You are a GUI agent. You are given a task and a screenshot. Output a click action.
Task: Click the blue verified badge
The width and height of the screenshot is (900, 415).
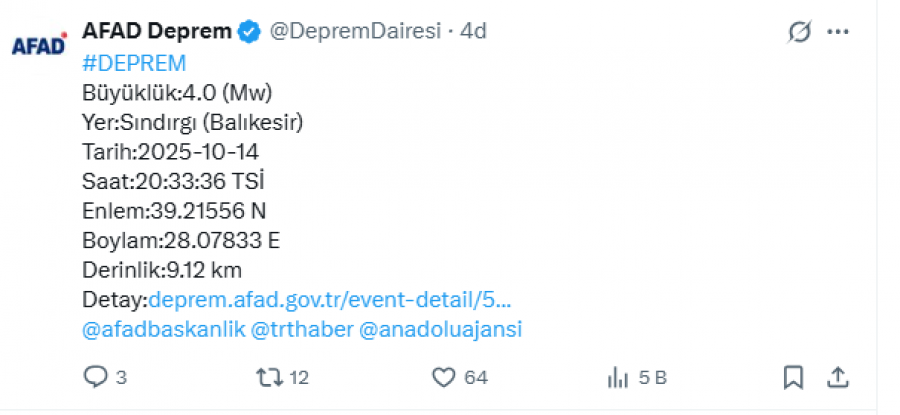(249, 32)
